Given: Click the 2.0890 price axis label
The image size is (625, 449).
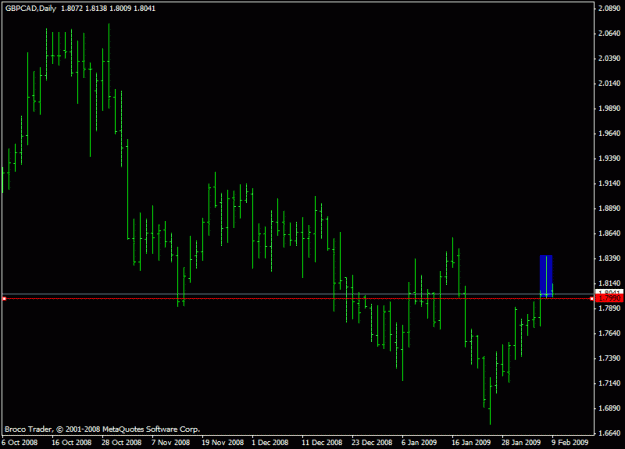Looking at the screenshot, I should coord(609,8).
